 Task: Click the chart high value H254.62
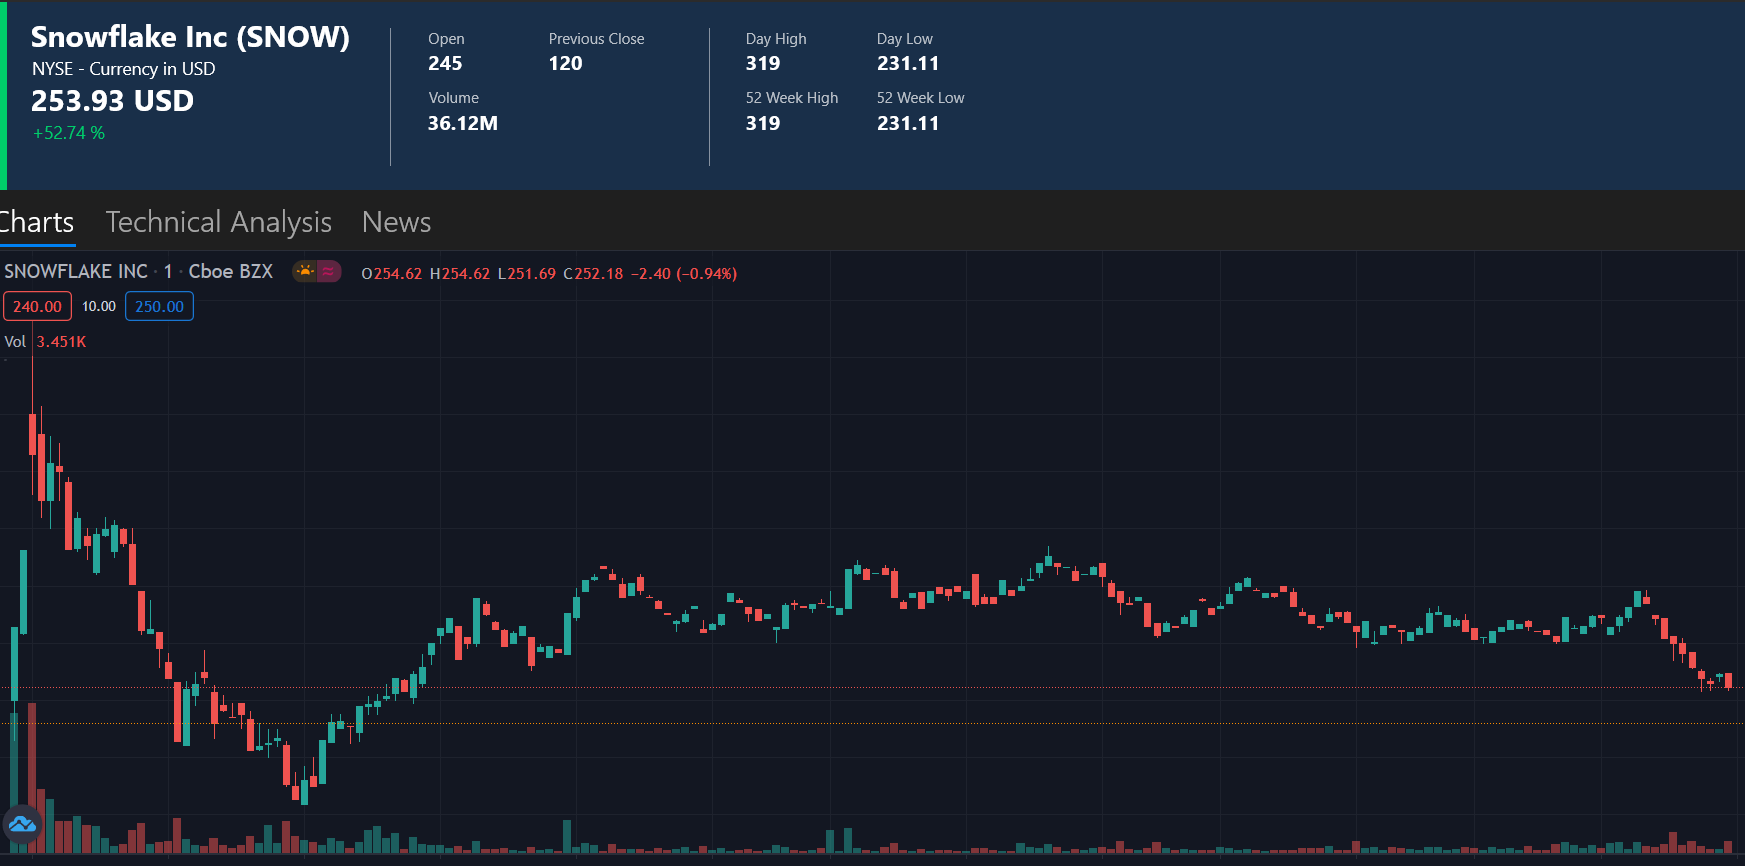pyautogui.click(x=460, y=274)
